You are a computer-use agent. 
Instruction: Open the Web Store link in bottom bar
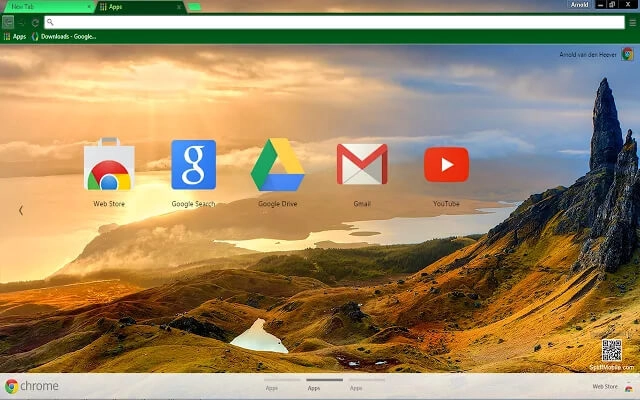605,386
